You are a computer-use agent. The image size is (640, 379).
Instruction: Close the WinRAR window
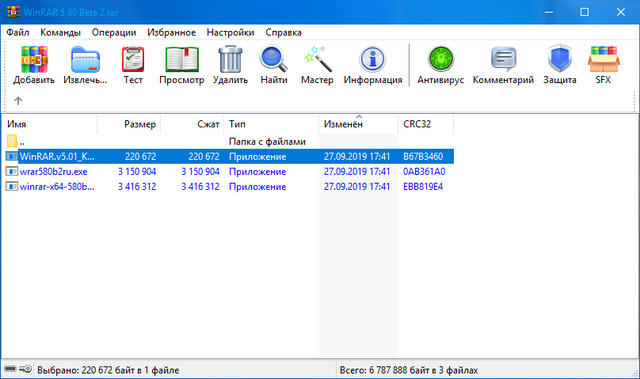point(621,12)
